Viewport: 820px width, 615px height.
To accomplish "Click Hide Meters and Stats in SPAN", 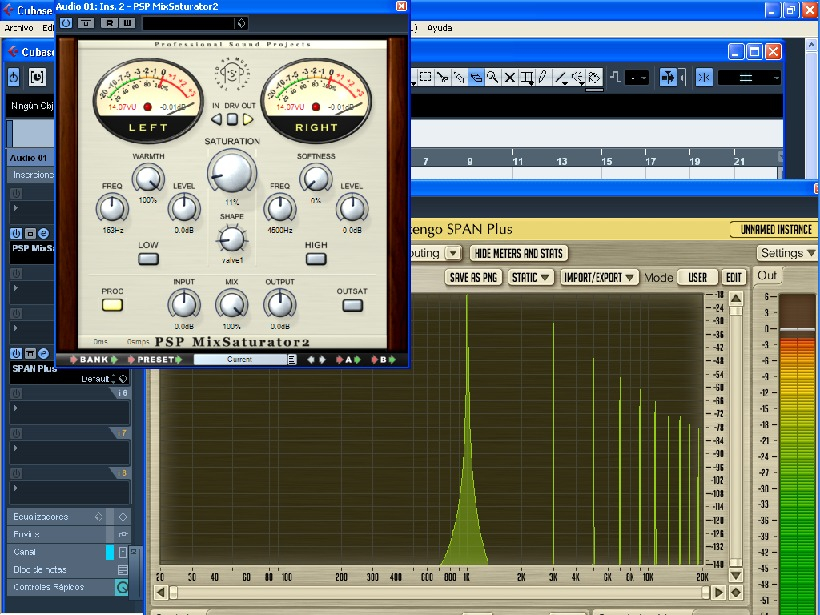I will [519, 254].
